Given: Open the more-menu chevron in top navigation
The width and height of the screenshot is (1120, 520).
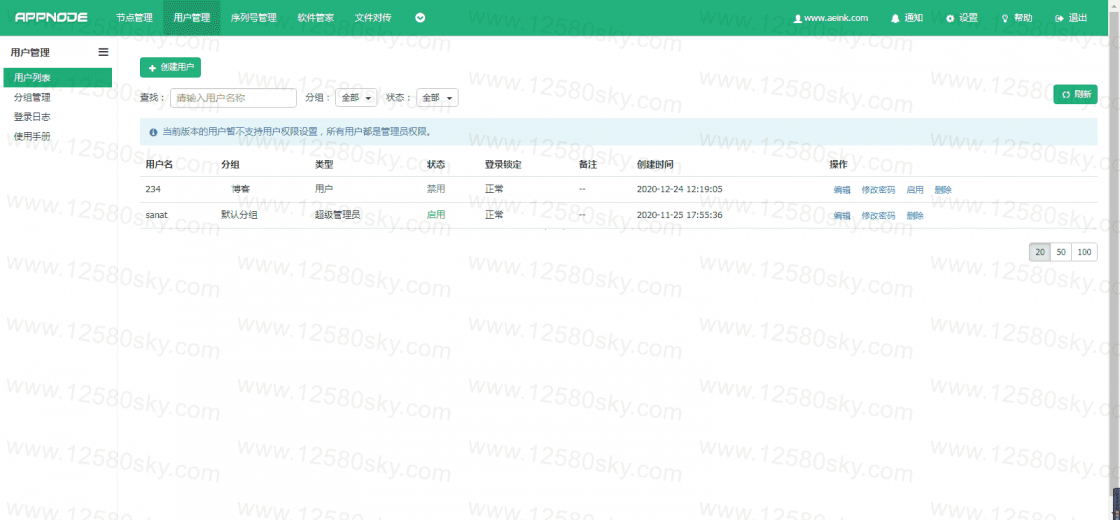Looking at the screenshot, I should click(420, 18).
